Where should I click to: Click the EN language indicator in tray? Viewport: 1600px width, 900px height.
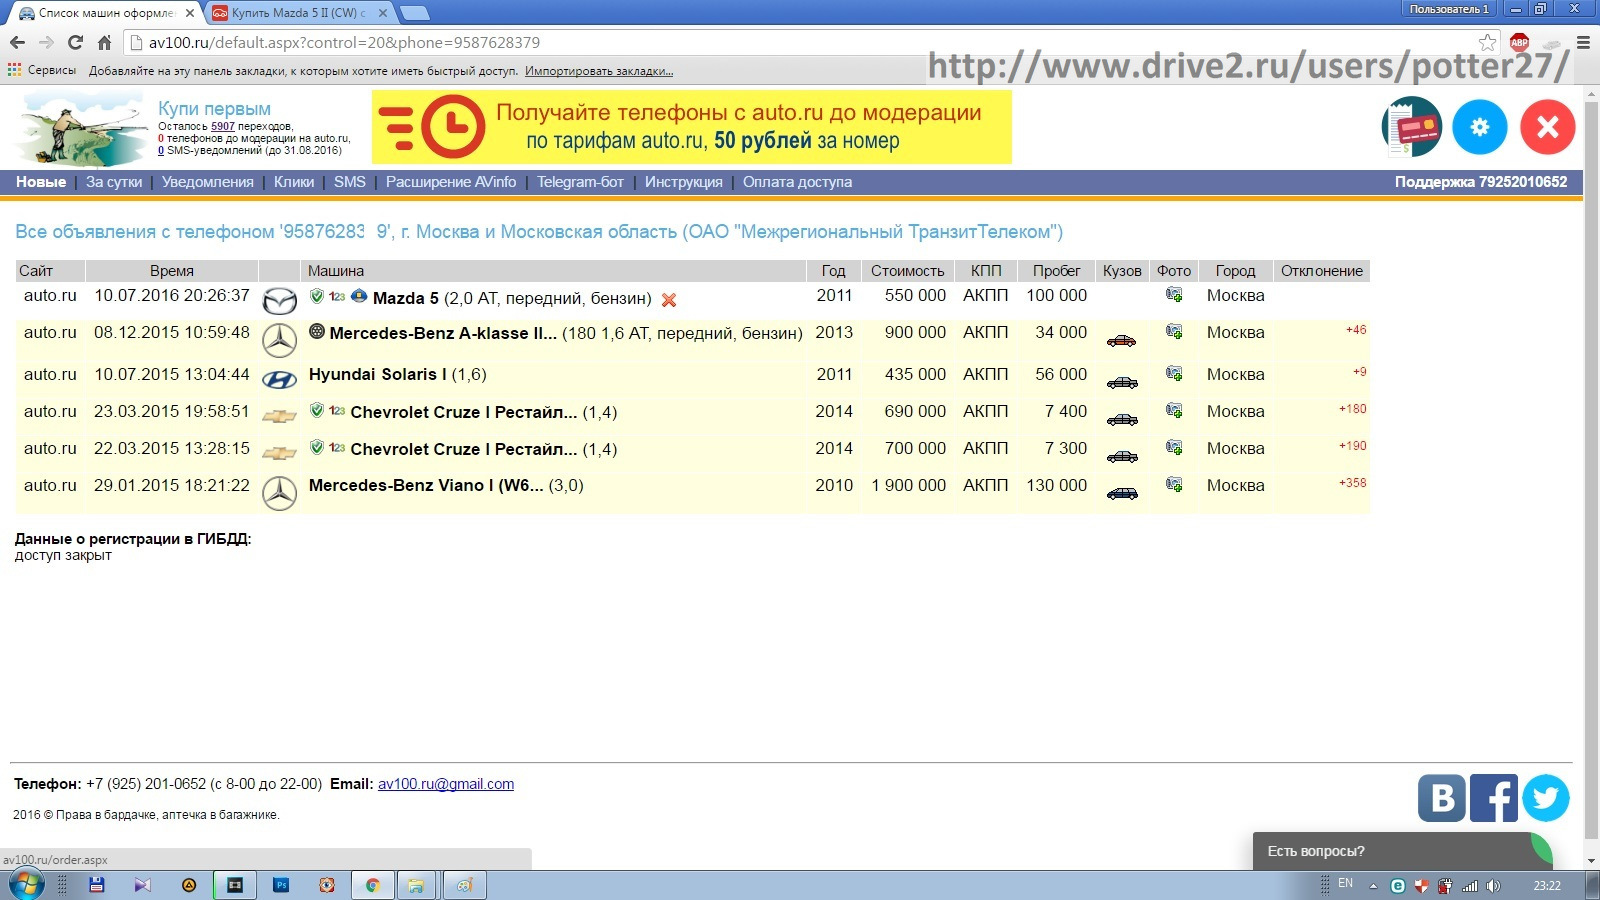point(1345,883)
